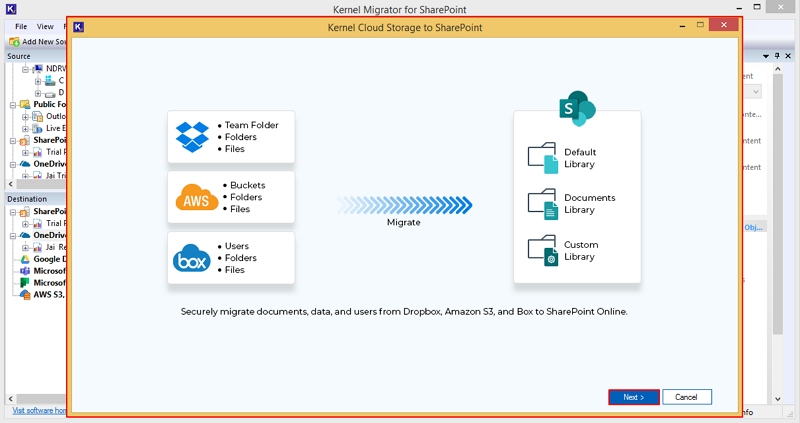Select the Live Exchange icon in Source tree

pyautogui.click(x=37, y=129)
